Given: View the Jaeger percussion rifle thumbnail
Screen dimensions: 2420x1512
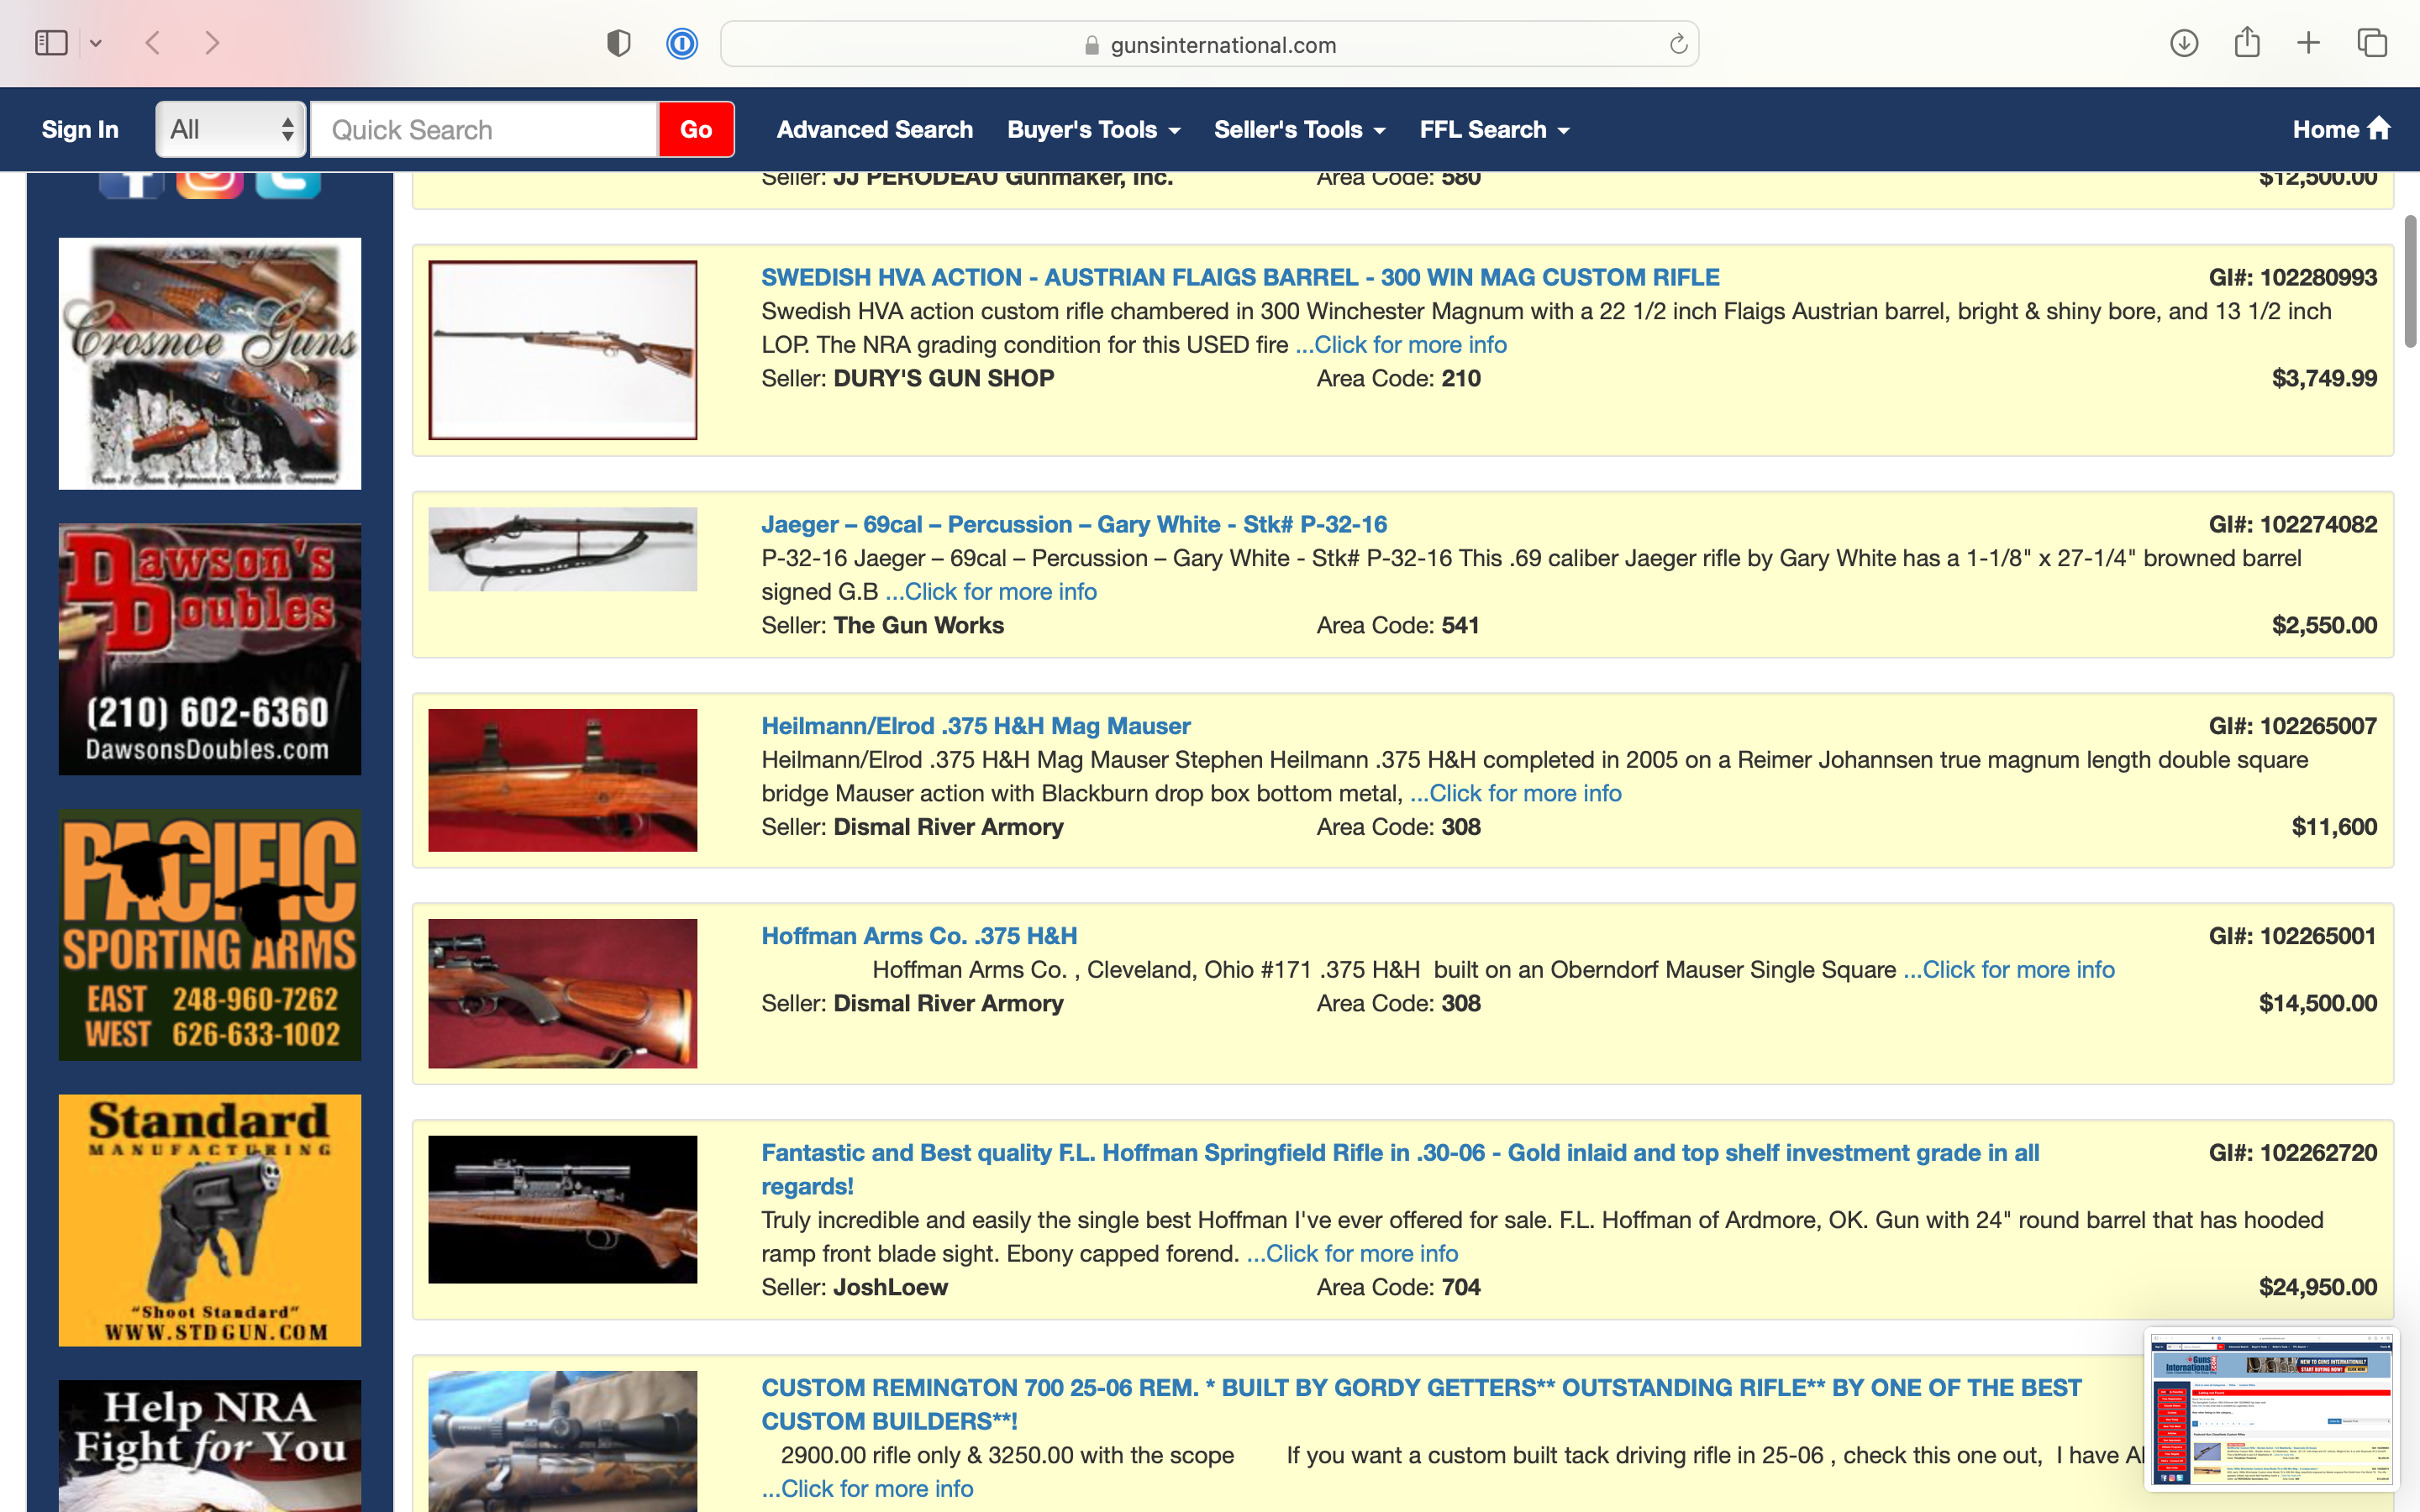Looking at the screenshot, I should (563, 549).
